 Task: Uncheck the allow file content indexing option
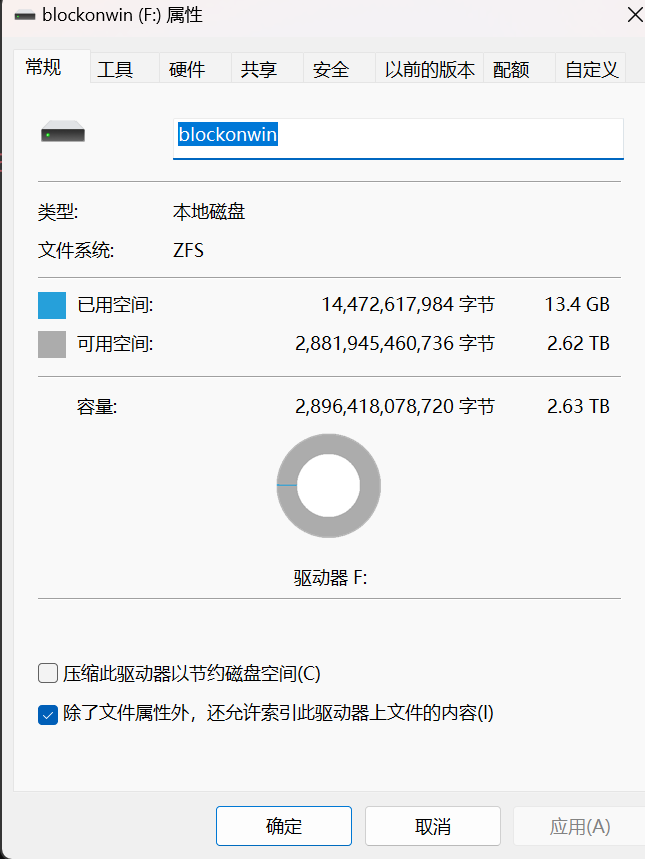[x=47, y=714]
